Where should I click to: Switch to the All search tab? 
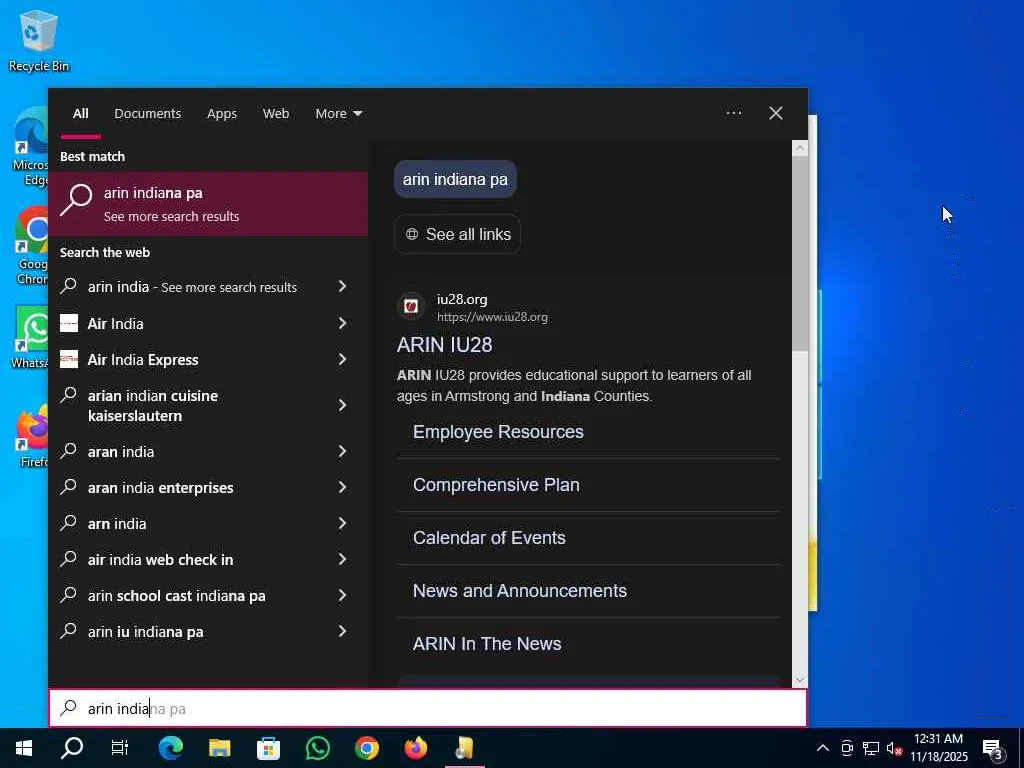tap(80, 114)
